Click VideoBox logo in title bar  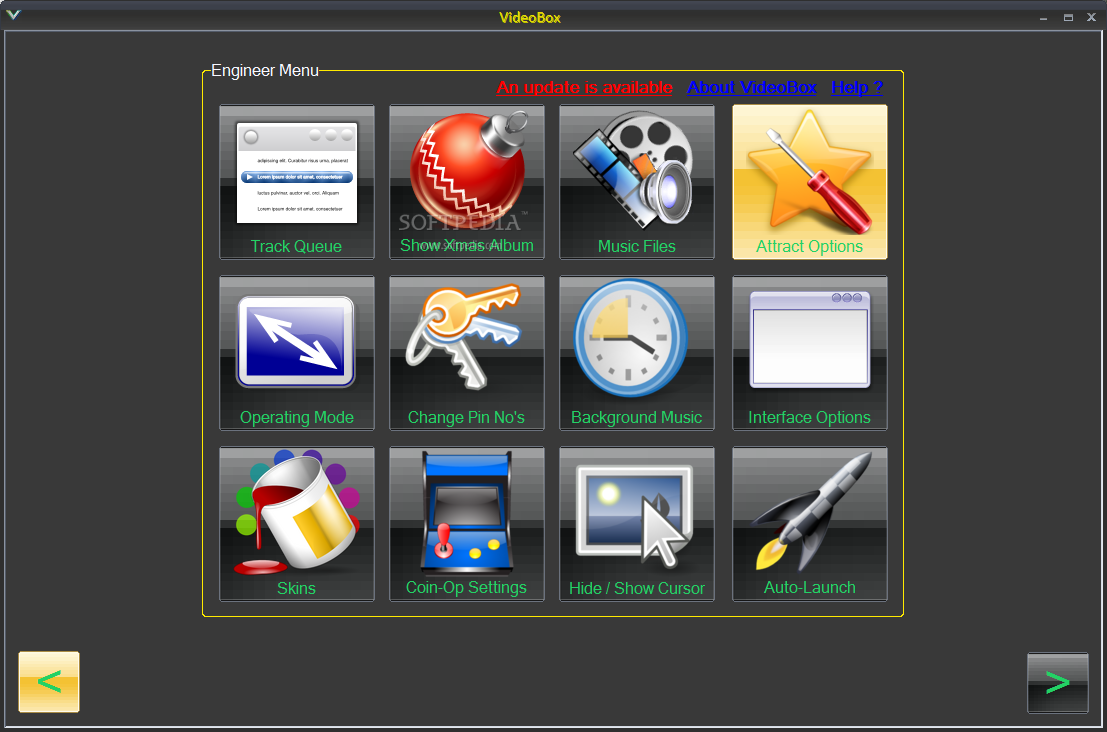tap(13, 15)
